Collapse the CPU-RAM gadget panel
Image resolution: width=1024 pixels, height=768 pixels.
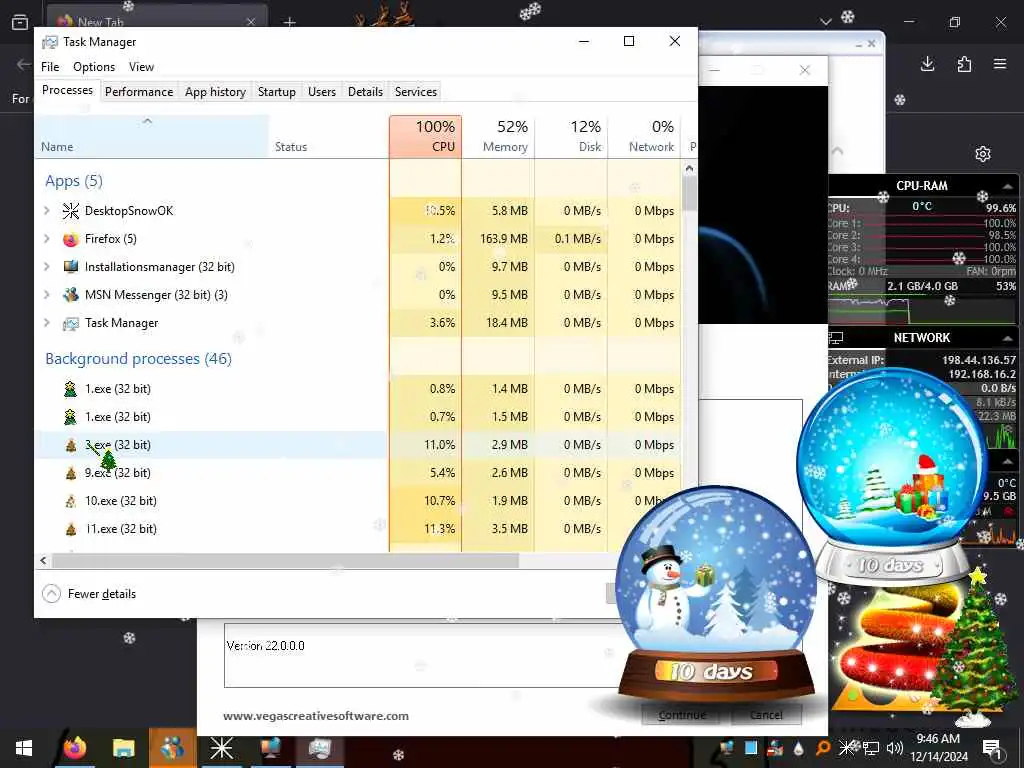[x=1008, y=186]
